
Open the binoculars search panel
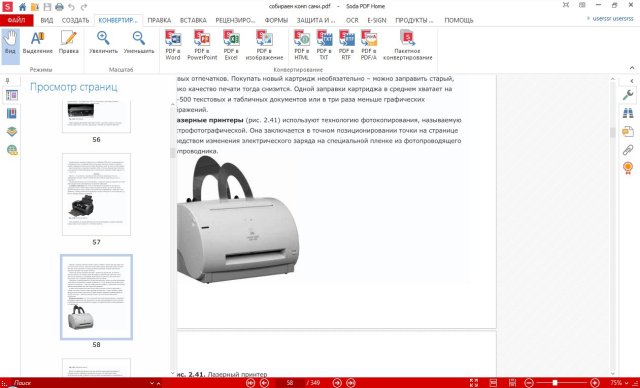pyautogui.click(x=628, y=113)
